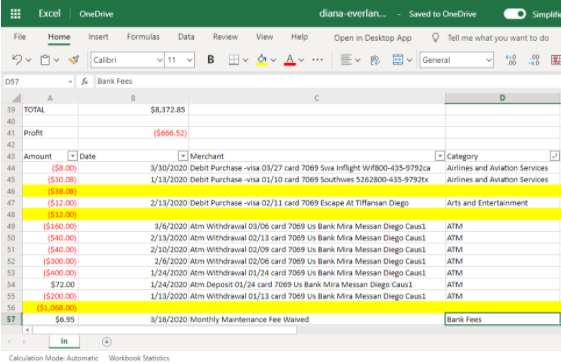This screenshot has width=561, height=363.
Task: Click the insert function fx icon
Action: tap(84, 82)
